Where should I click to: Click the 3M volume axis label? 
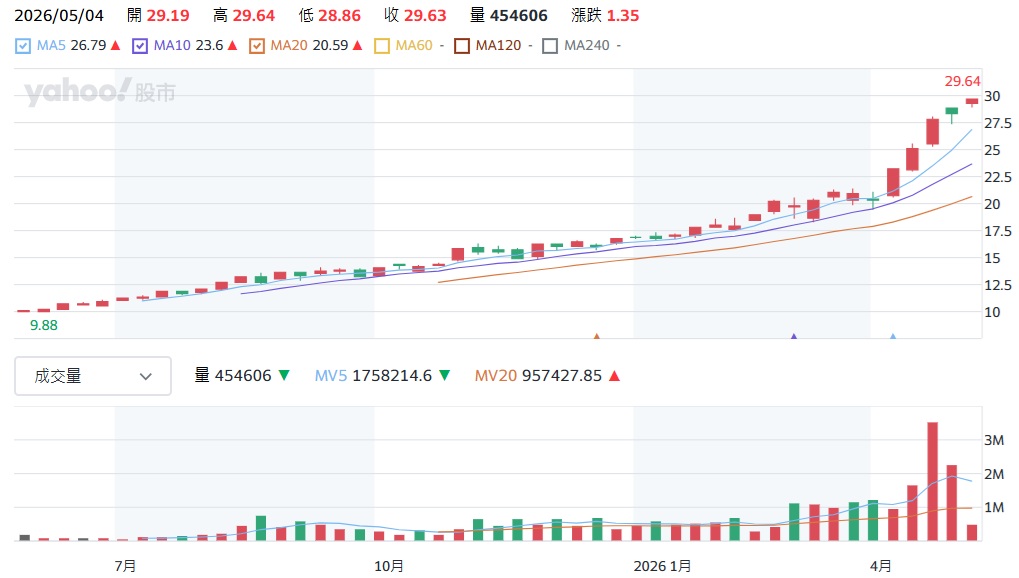click(994, 440)
